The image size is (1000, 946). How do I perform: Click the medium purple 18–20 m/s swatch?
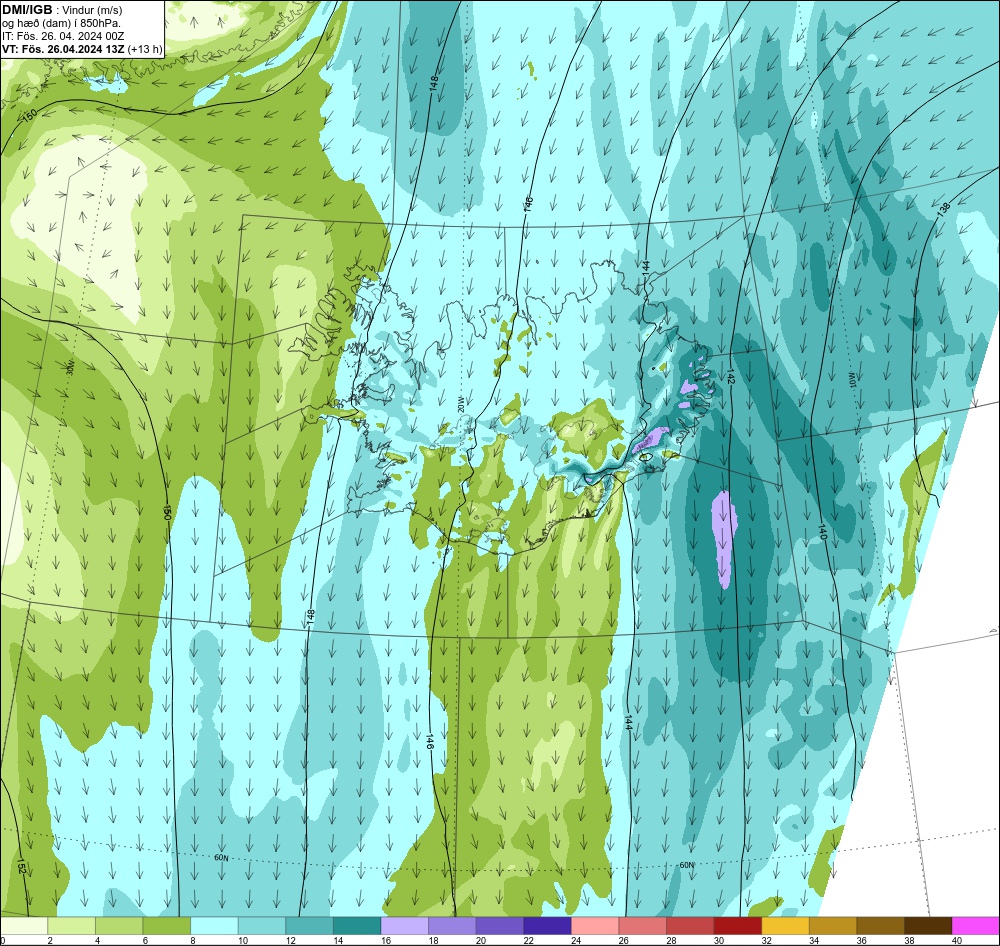point(452,926)
